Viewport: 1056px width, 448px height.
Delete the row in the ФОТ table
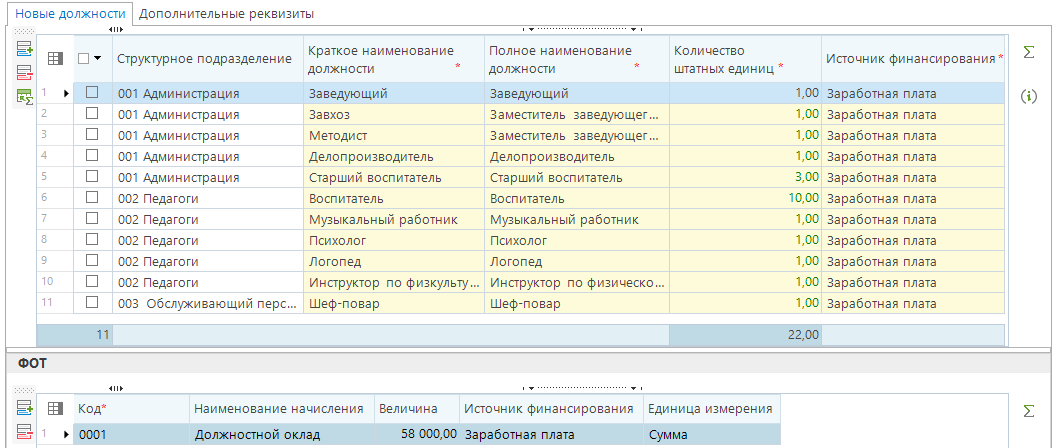(25, 432)
